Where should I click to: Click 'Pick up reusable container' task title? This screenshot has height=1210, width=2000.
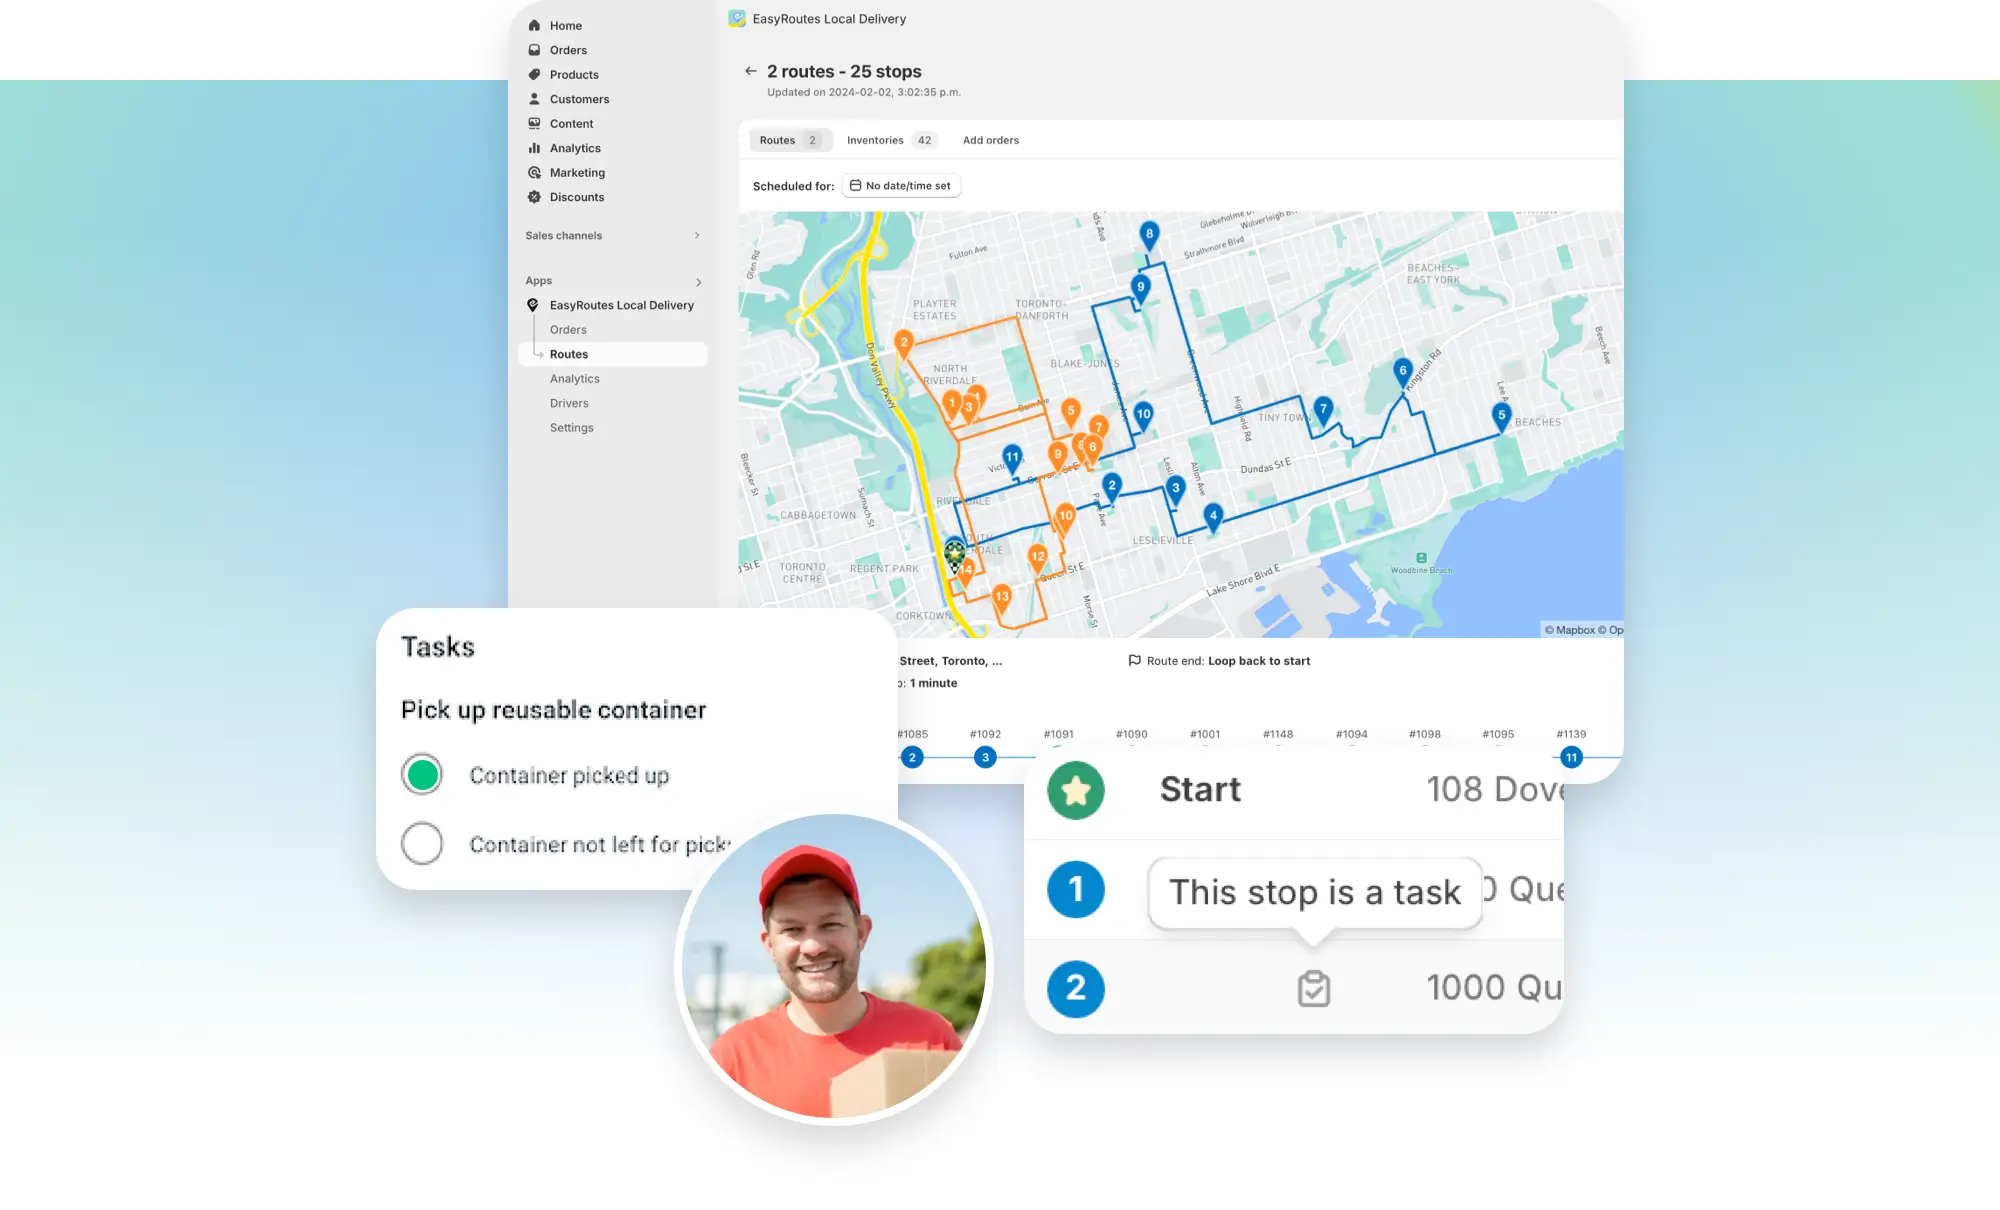tap(553, 710)
